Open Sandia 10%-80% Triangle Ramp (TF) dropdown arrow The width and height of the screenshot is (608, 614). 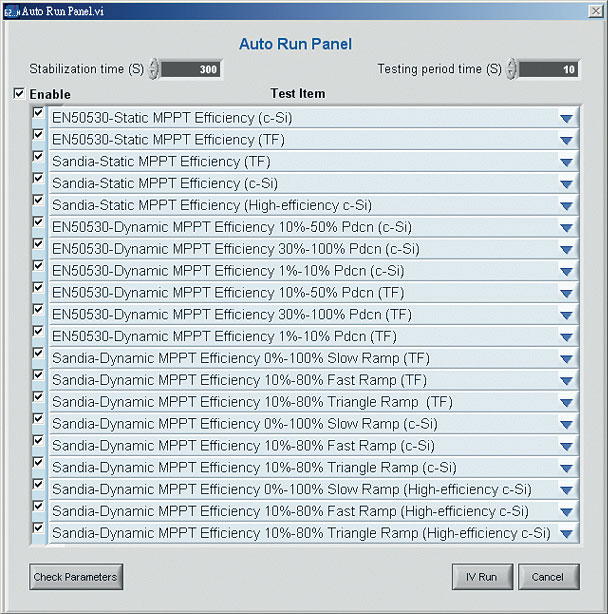[x=567, y=403]
